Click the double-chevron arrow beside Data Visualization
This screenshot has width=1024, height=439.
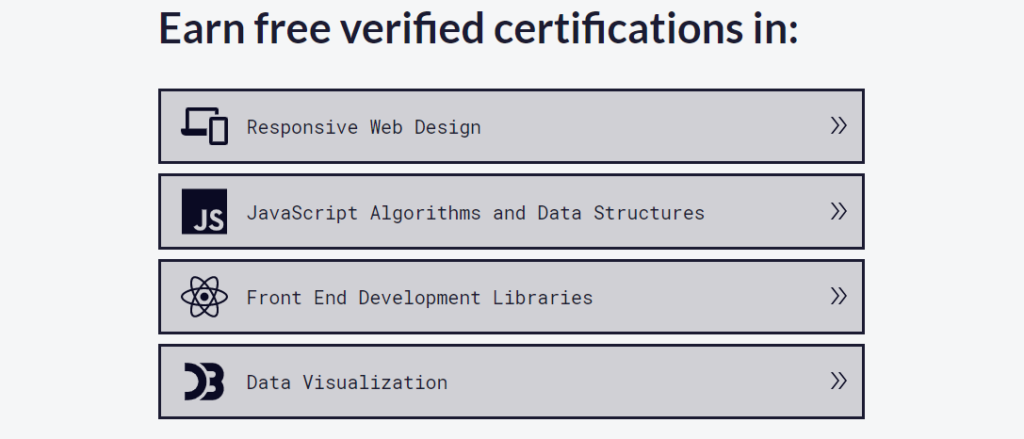tap(838, 381)
